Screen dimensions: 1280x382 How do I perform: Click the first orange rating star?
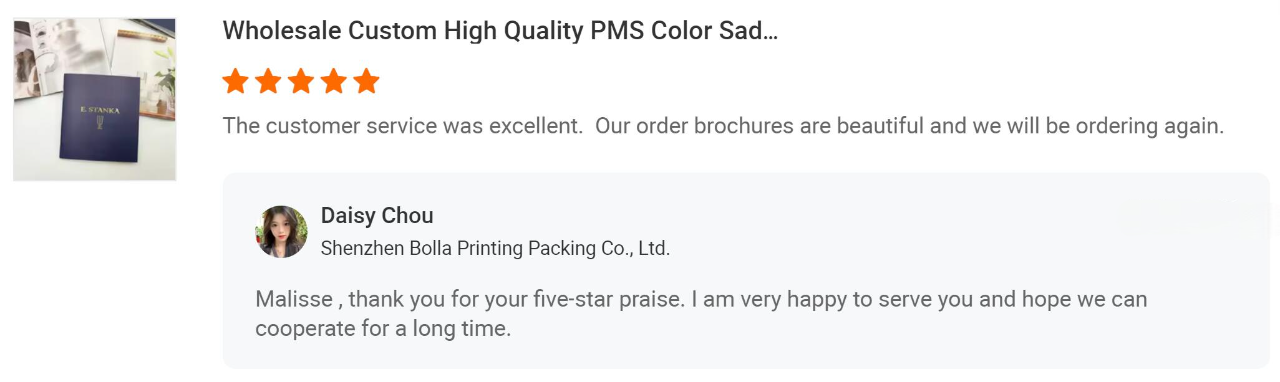236,81
